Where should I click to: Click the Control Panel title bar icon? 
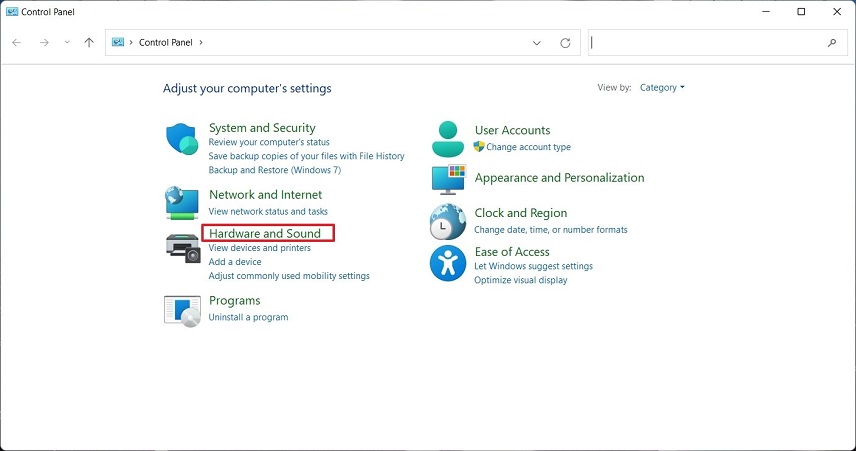tap(12, 11)
